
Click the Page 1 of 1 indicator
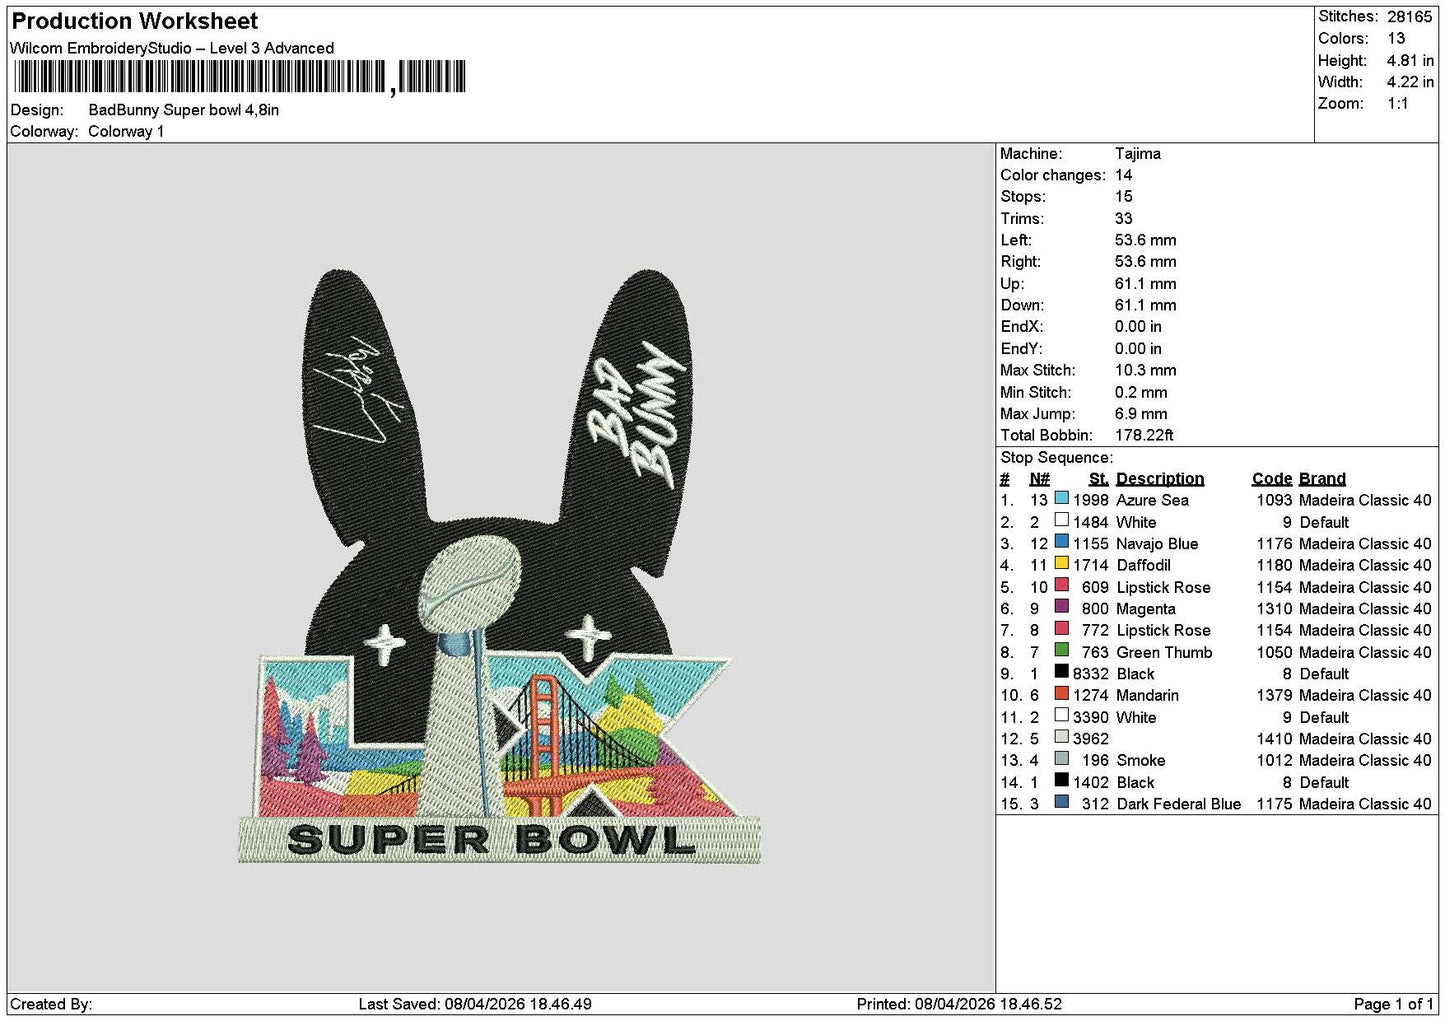coord(1394,1004)
